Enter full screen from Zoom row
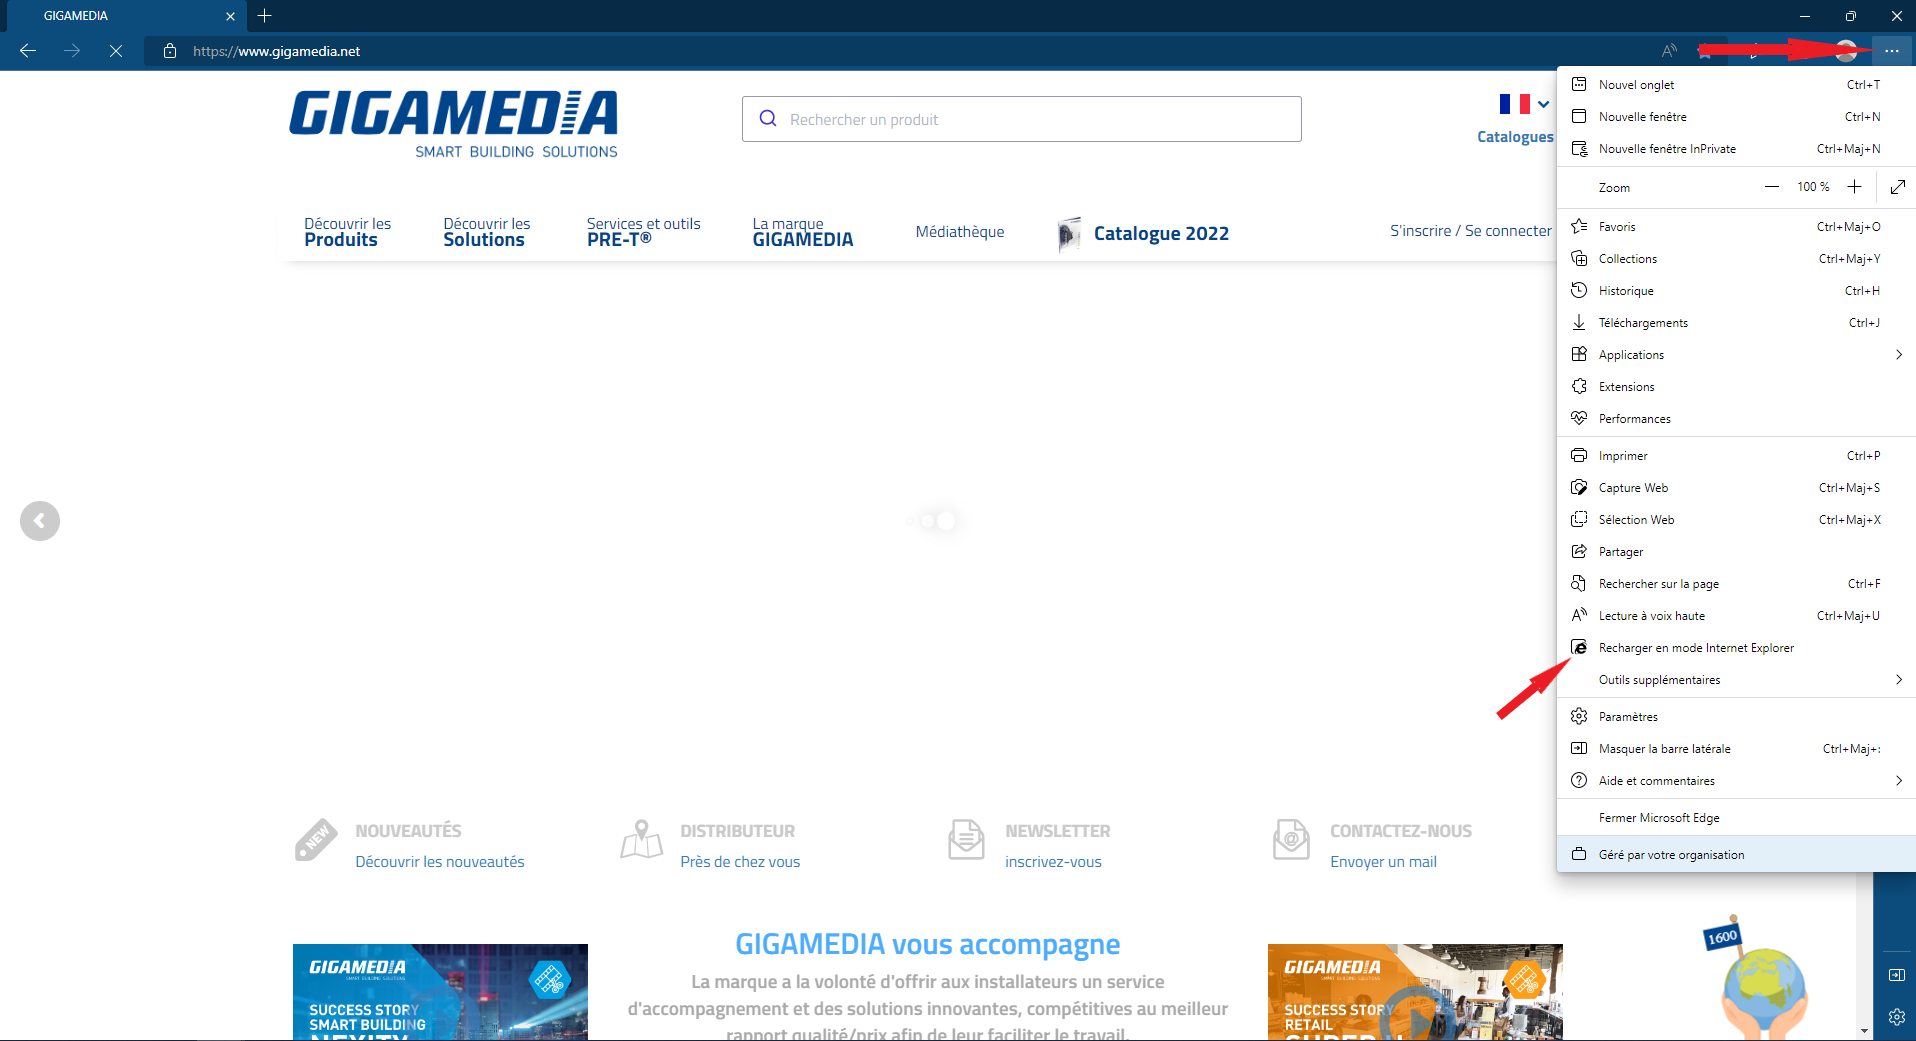 click(1898, 187)
